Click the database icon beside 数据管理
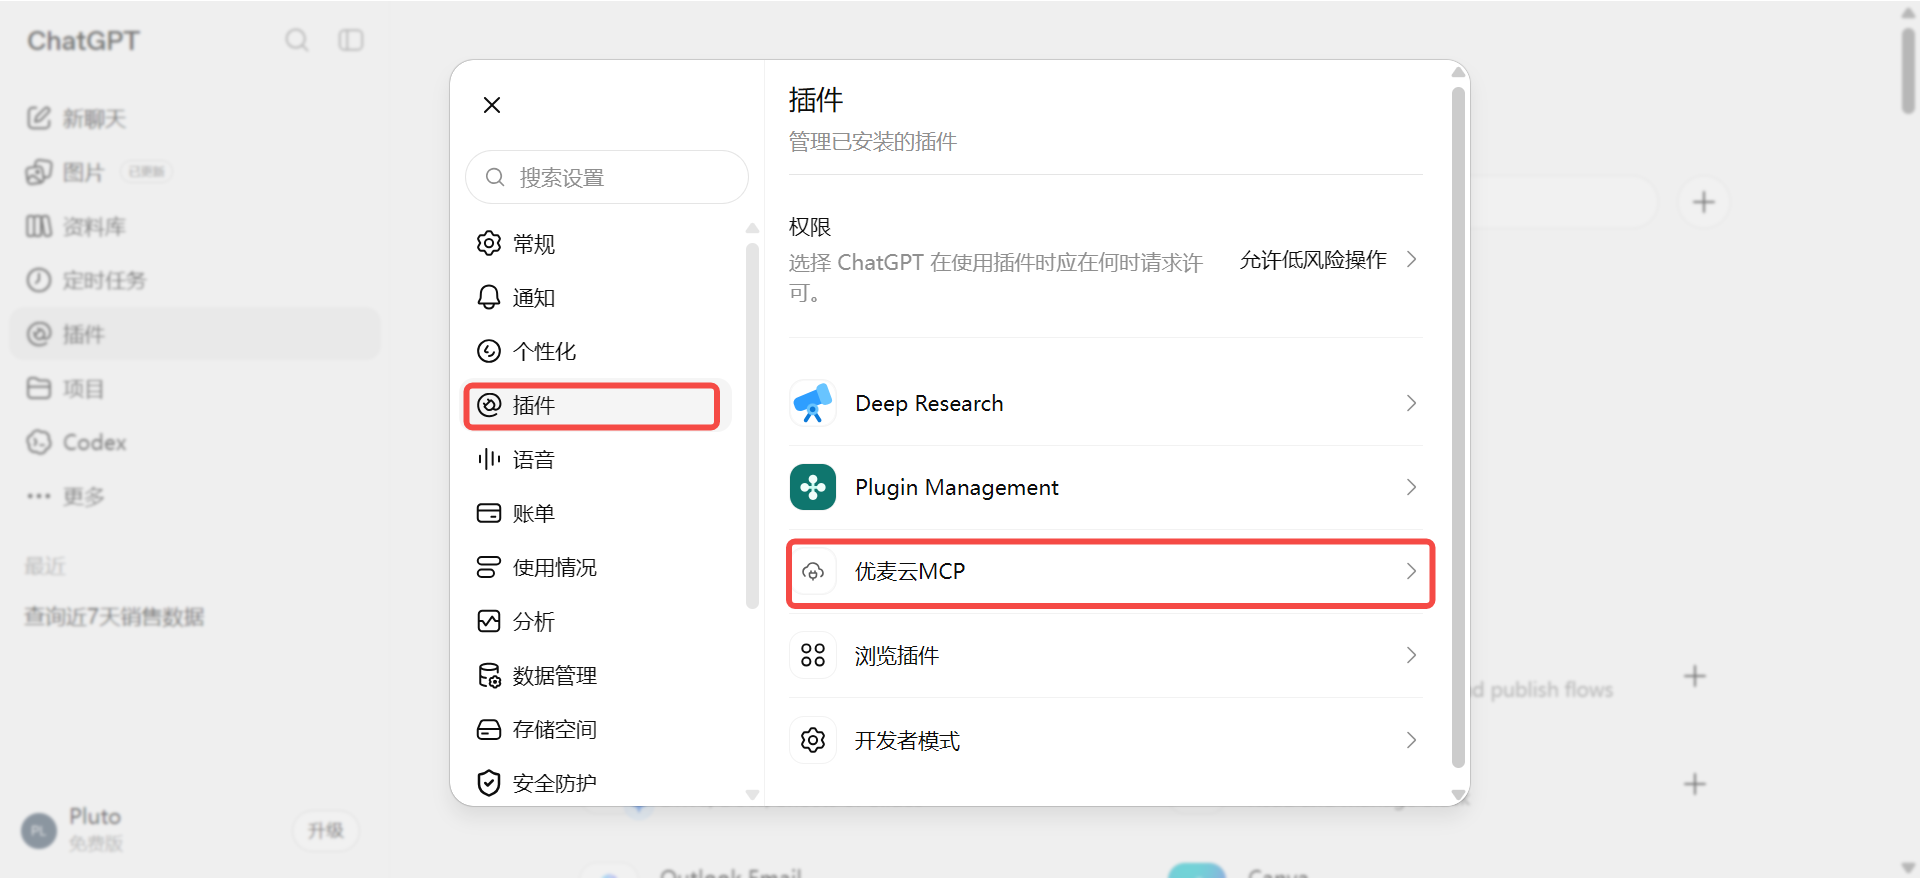 [489, 675]
